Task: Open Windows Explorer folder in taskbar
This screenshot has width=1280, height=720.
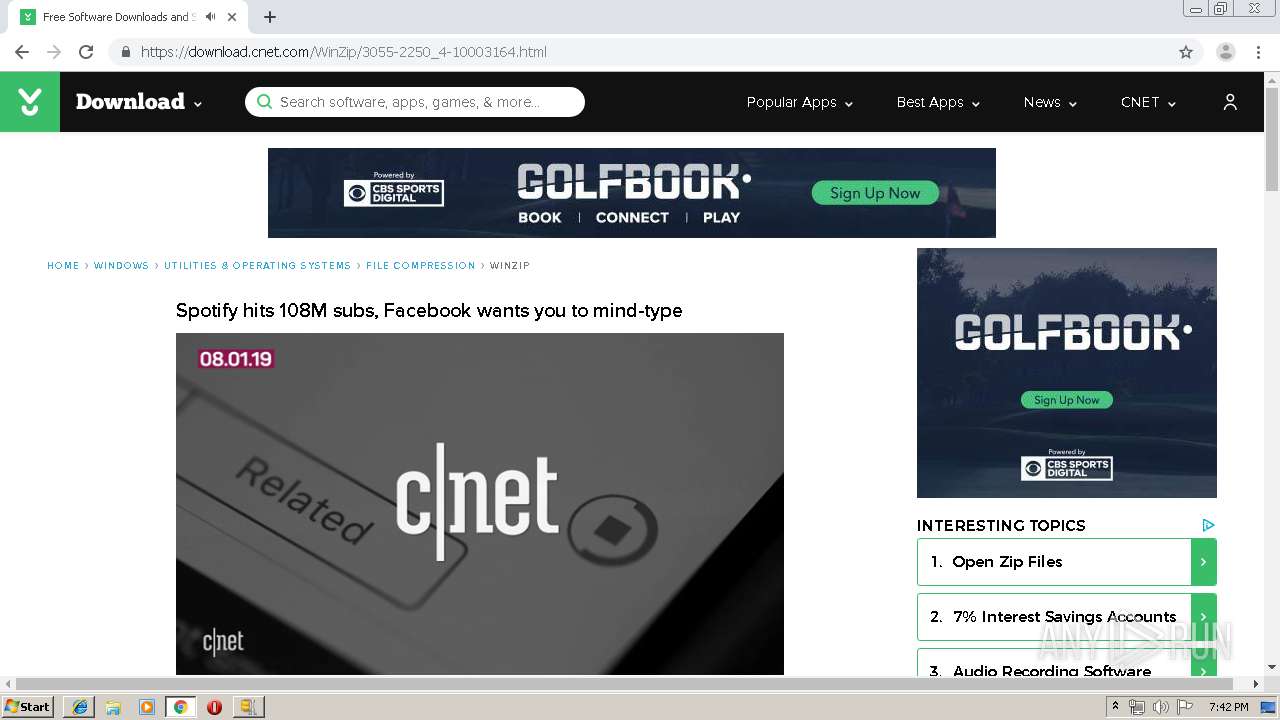Action: point(113,707)
